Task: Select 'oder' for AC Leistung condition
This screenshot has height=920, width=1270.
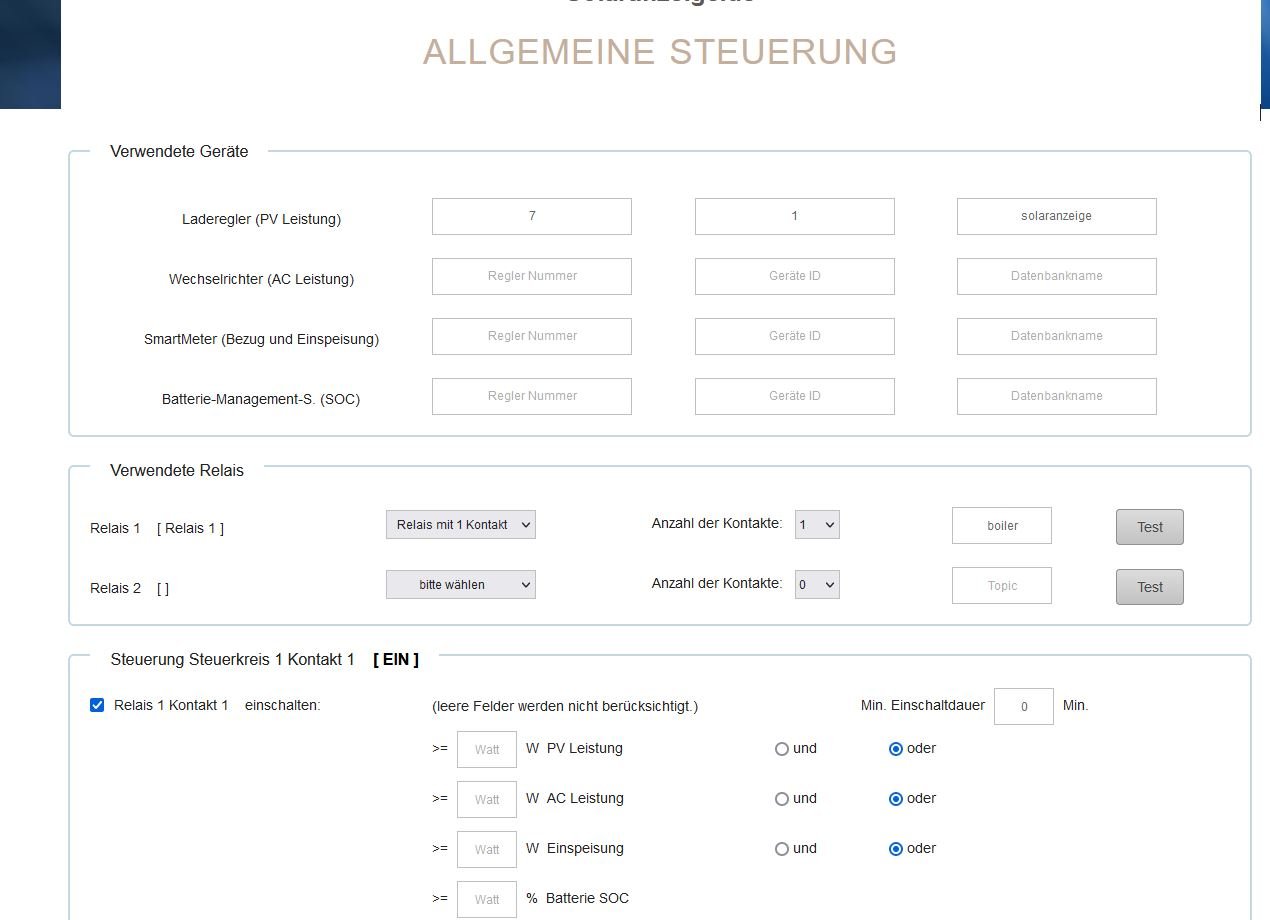Action: pyautogui.click(x=896, y=799)
